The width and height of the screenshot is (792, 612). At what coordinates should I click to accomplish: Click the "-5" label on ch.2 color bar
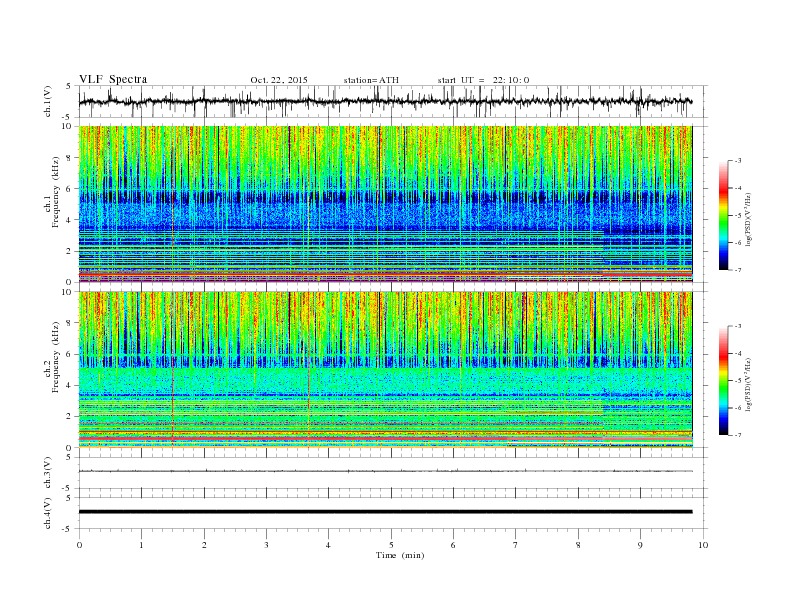point(738,381)
